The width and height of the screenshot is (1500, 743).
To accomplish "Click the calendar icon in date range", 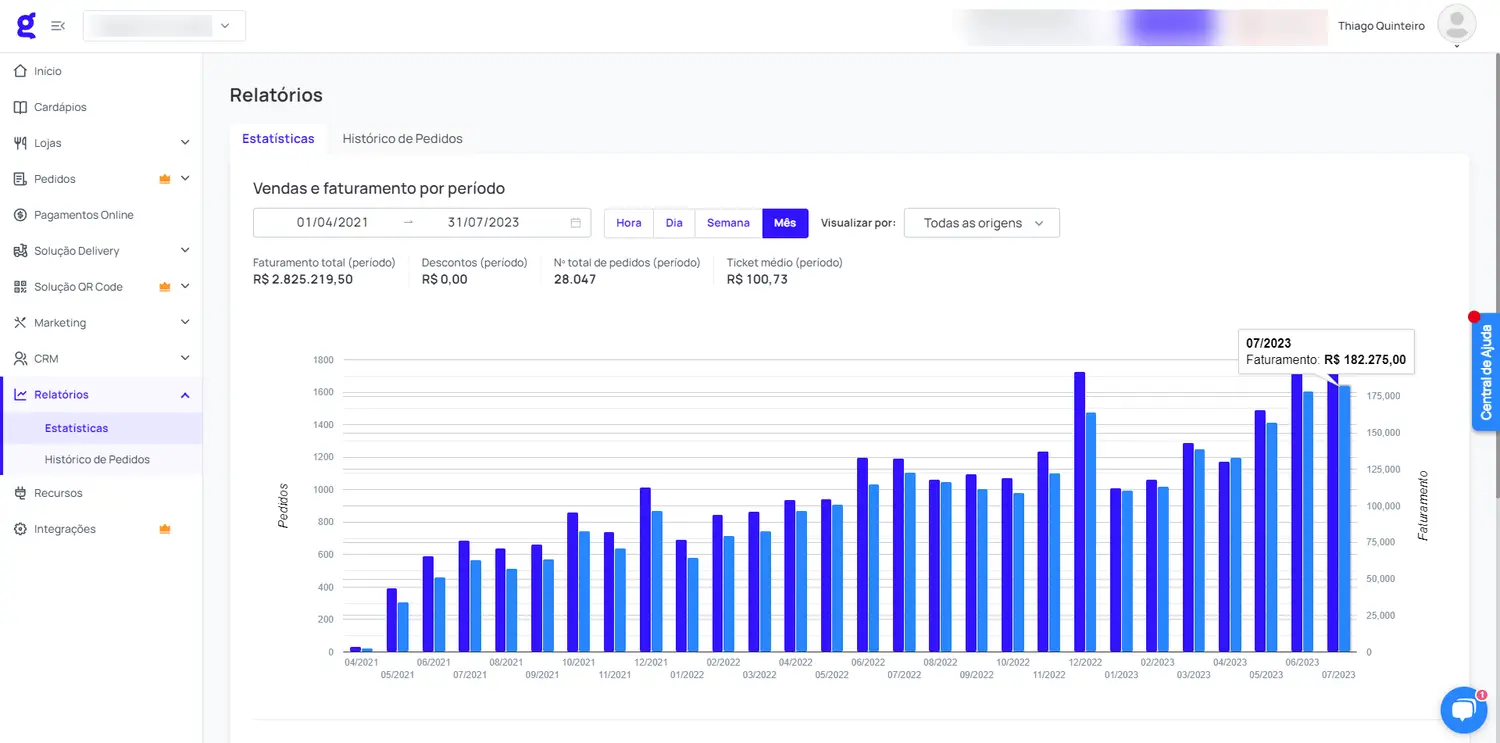I will (x=575, y=223).
